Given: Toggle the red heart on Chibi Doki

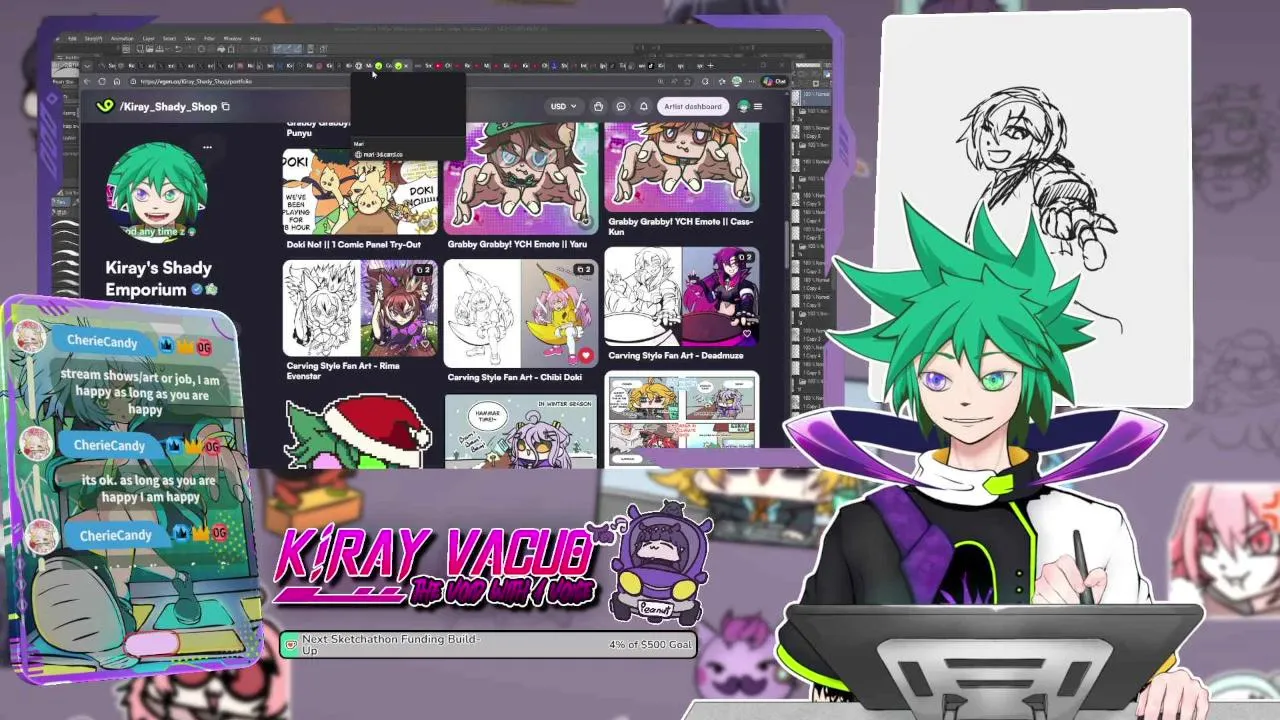Looking at the screenshot, I should coord(586,355).
